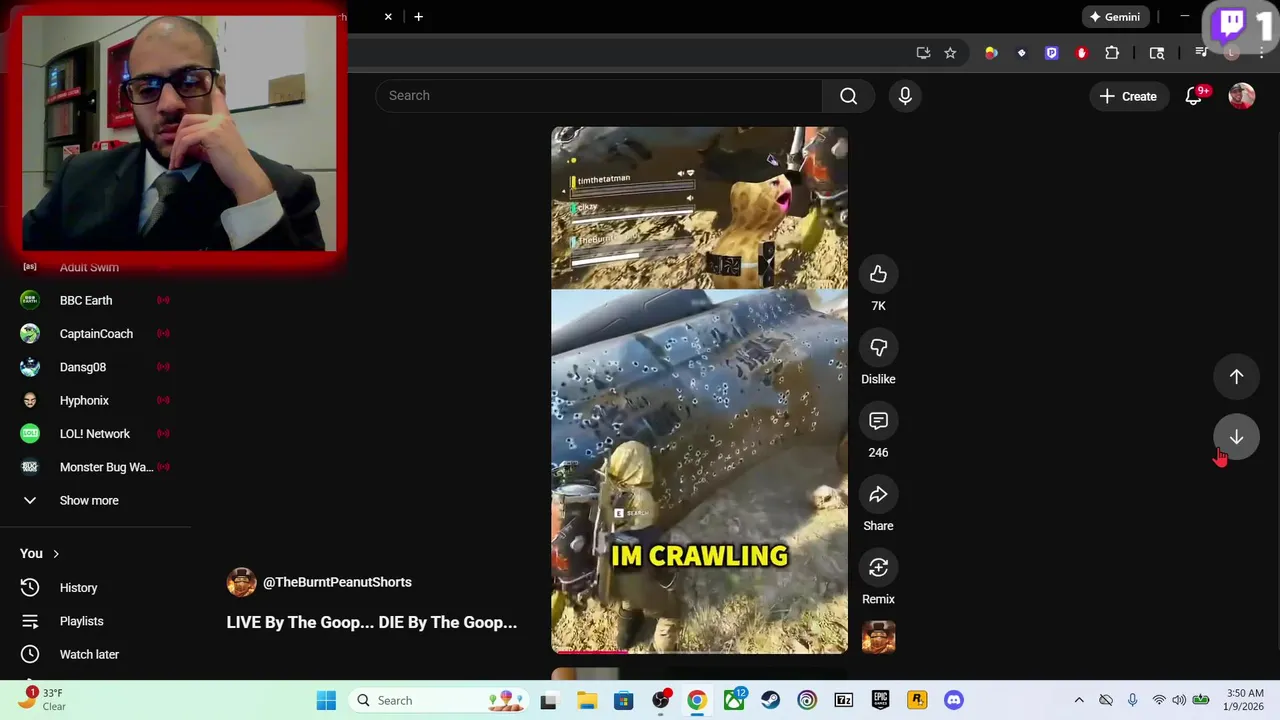Open the Xbox app from the taskbar
1280x720 pixels.
pos(734,700)
